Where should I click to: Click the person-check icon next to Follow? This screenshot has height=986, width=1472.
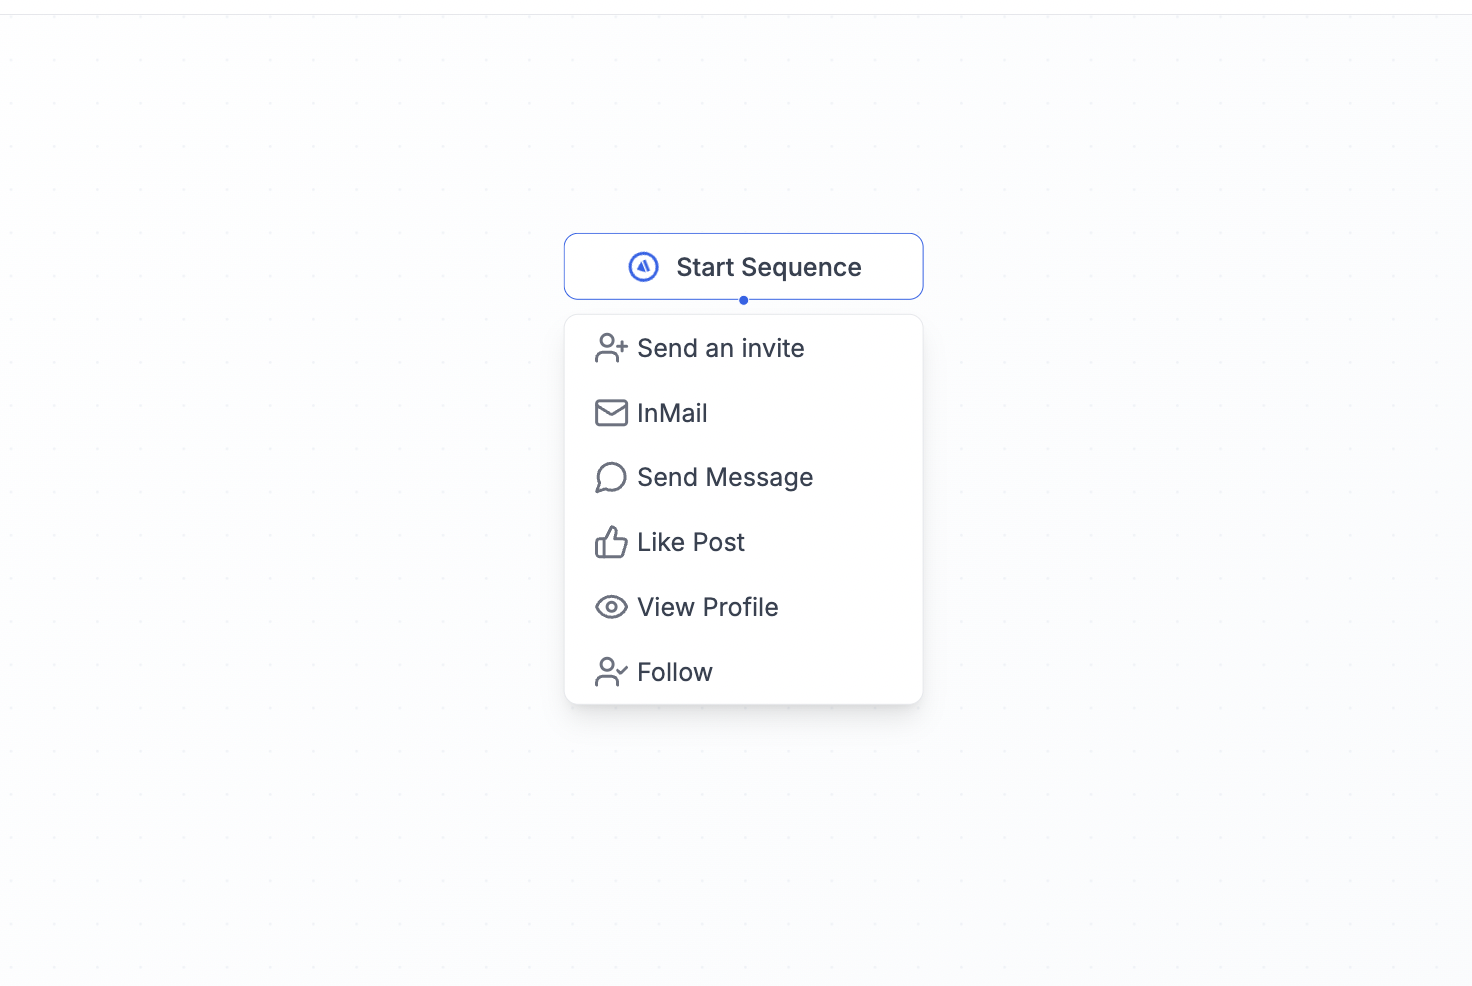click(610, 672)
